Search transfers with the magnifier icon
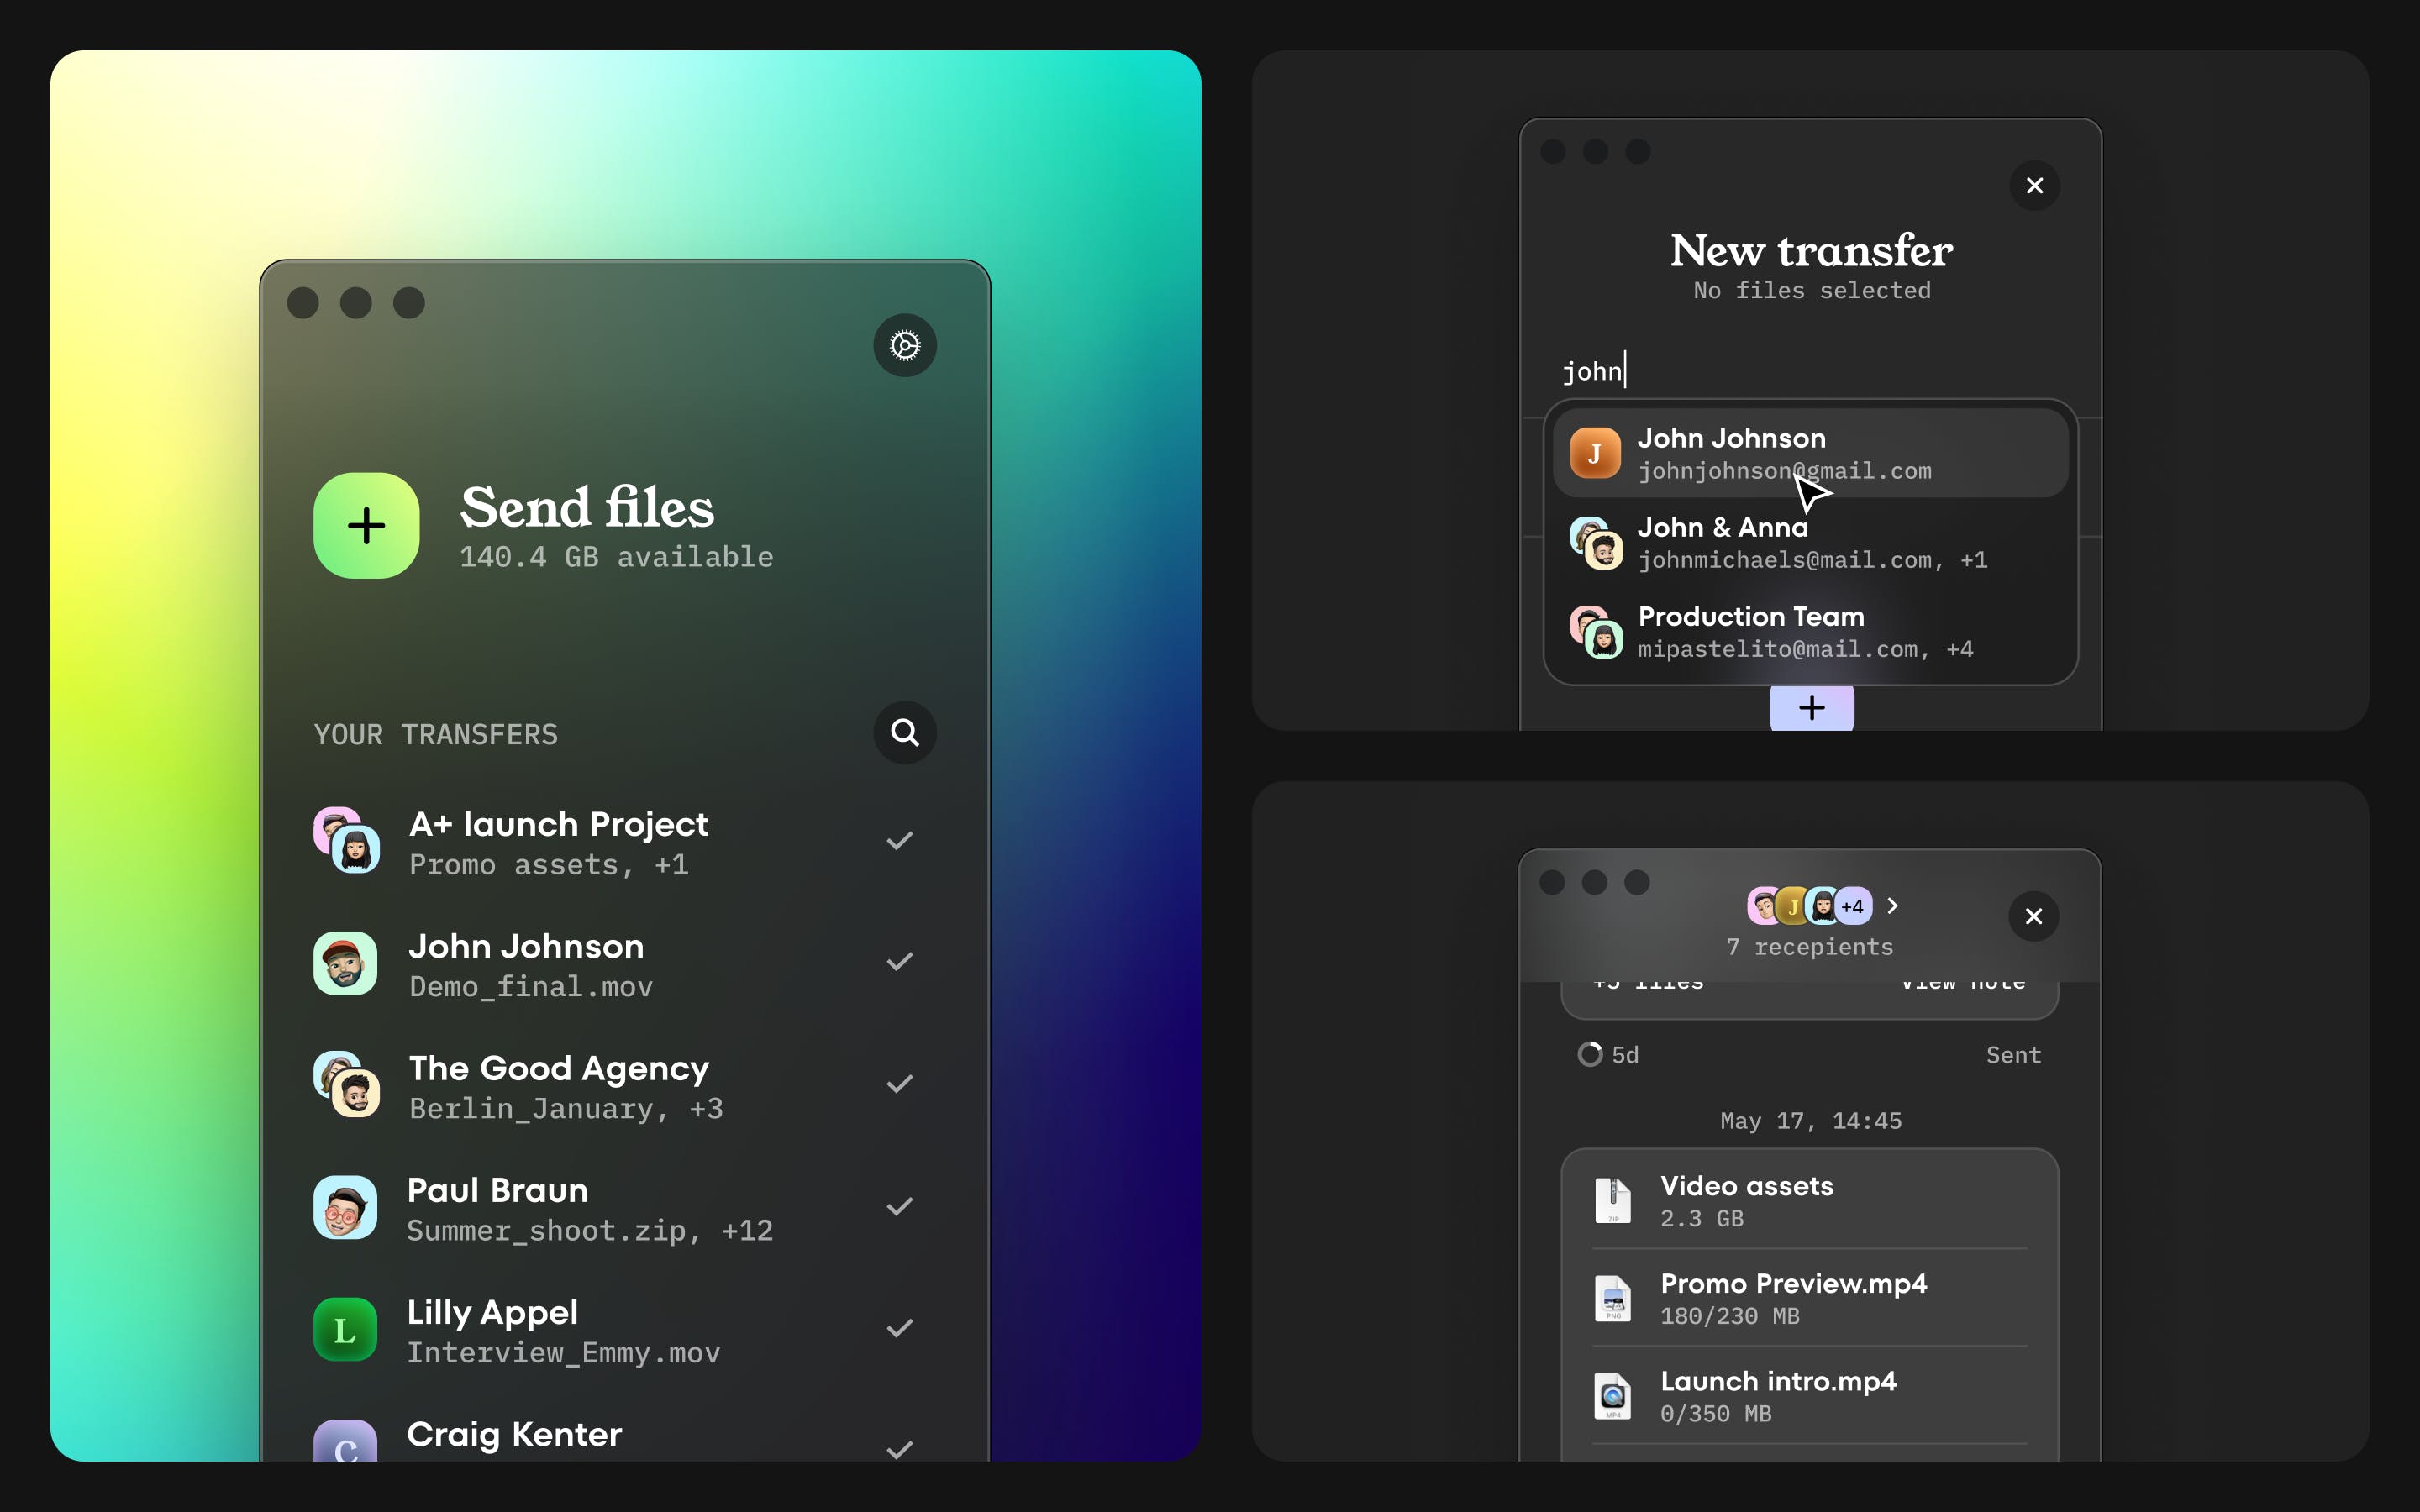This screenshot has width=2420, height=1512. (x=904, y=733)
